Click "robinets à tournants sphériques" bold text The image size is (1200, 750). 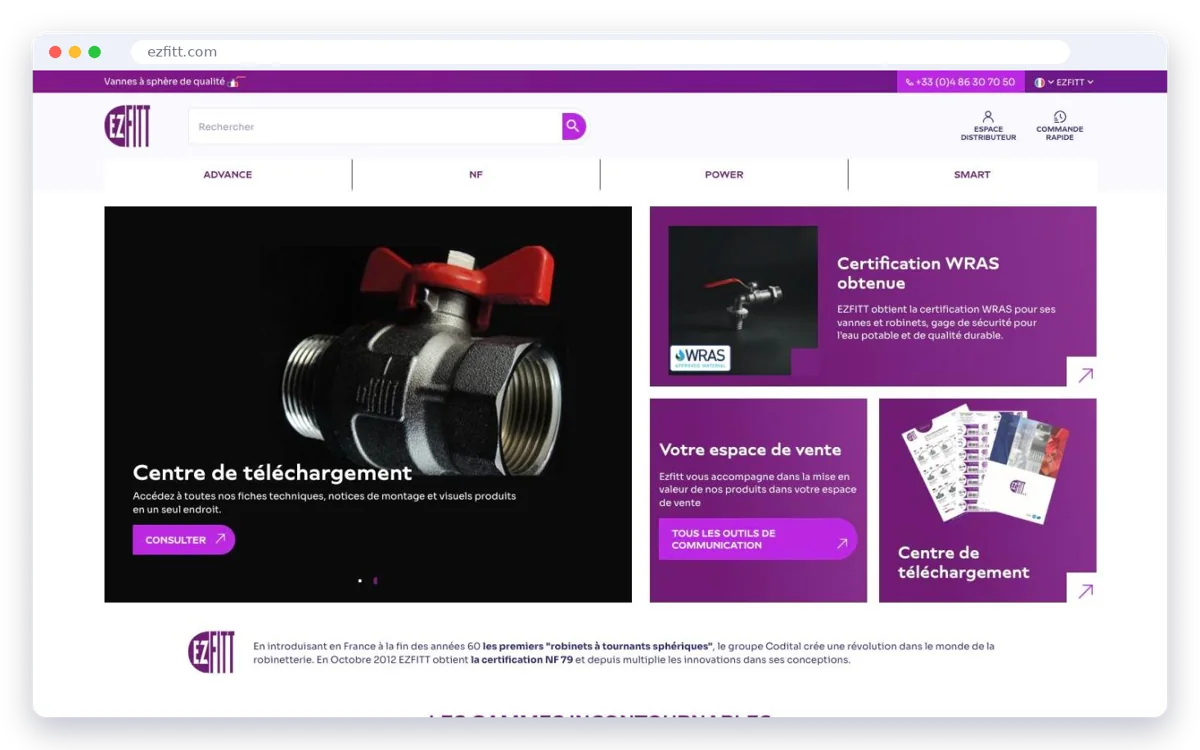point(598,646)
